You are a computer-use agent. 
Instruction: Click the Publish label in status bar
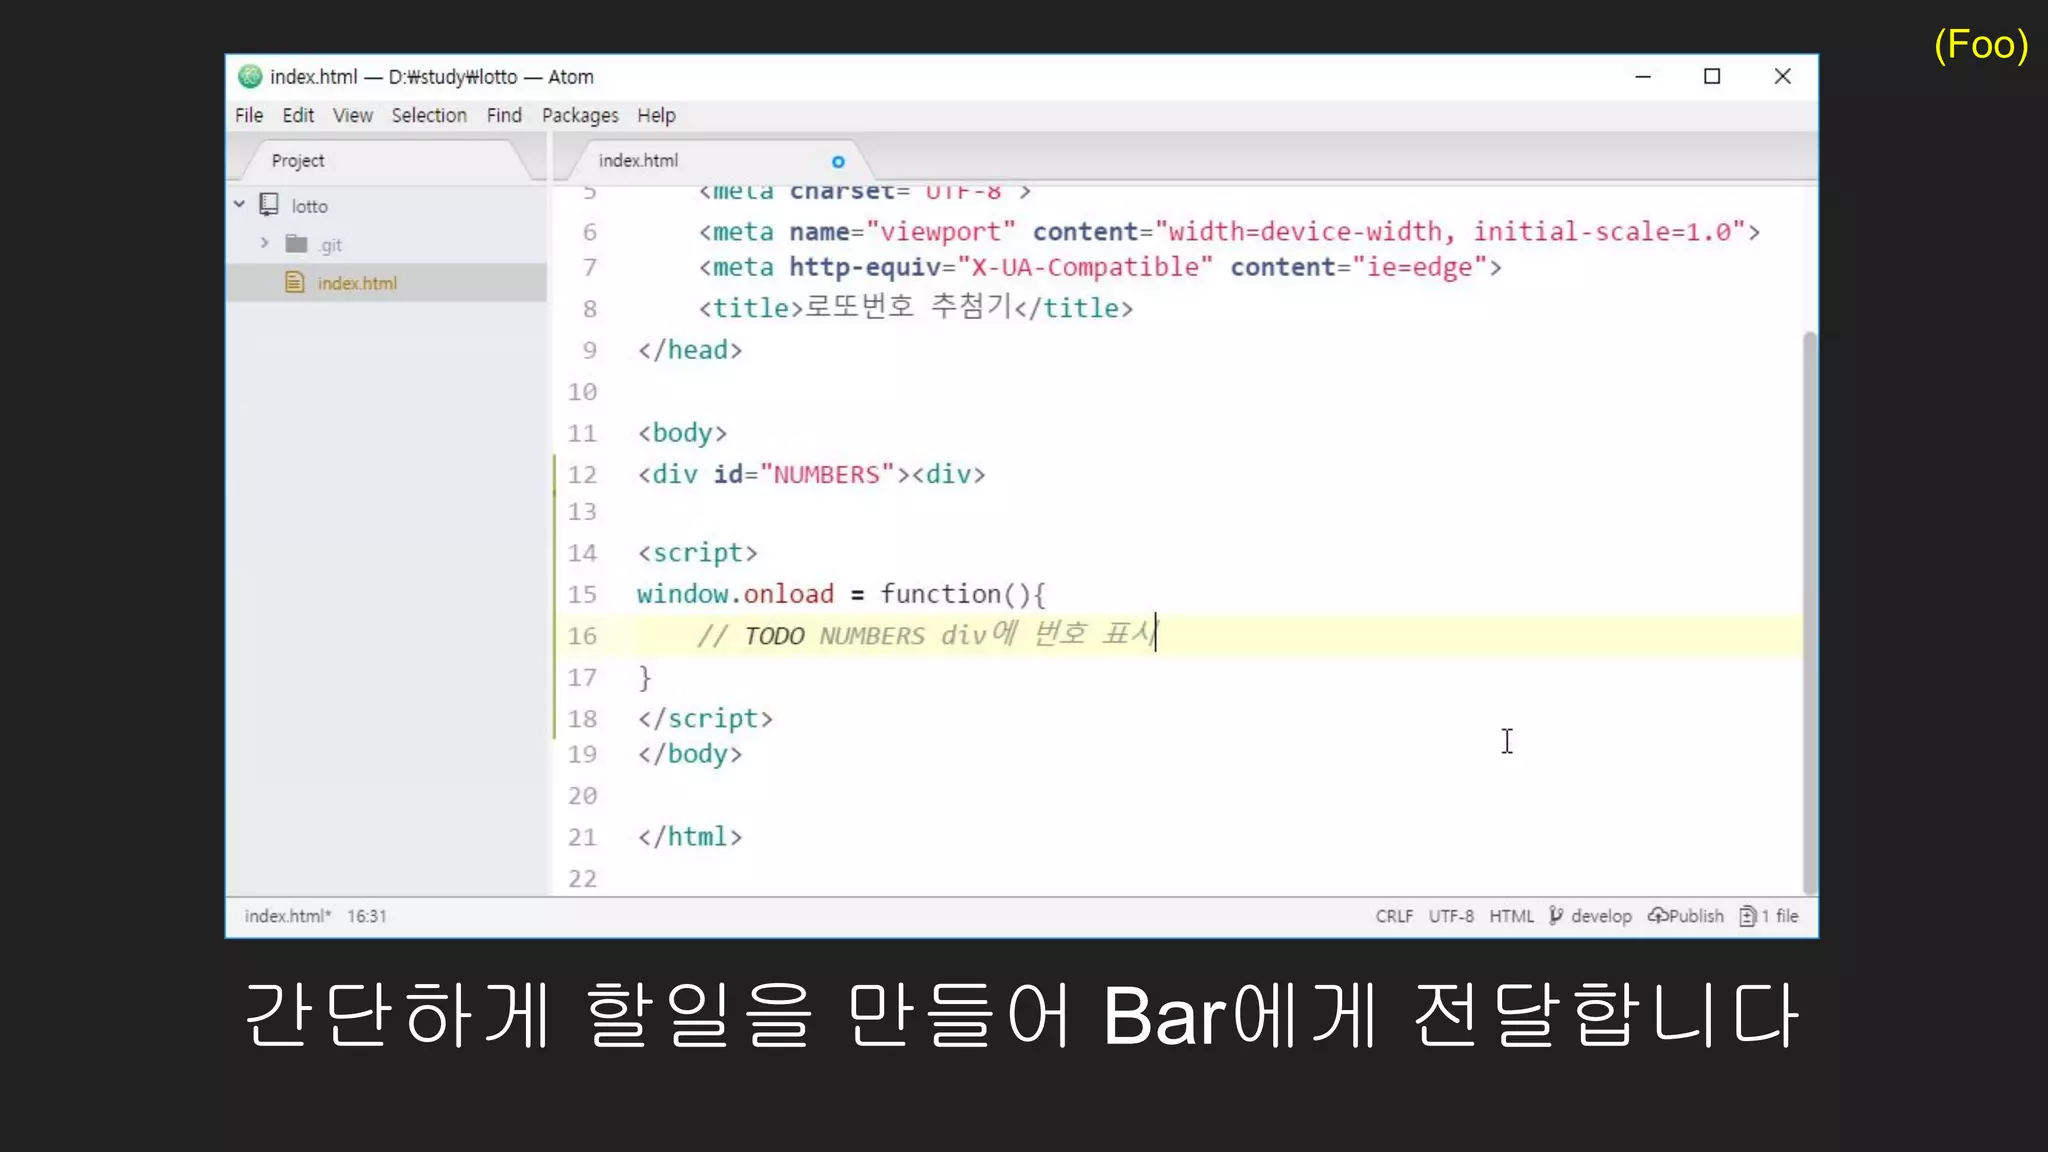[1696, 916]
